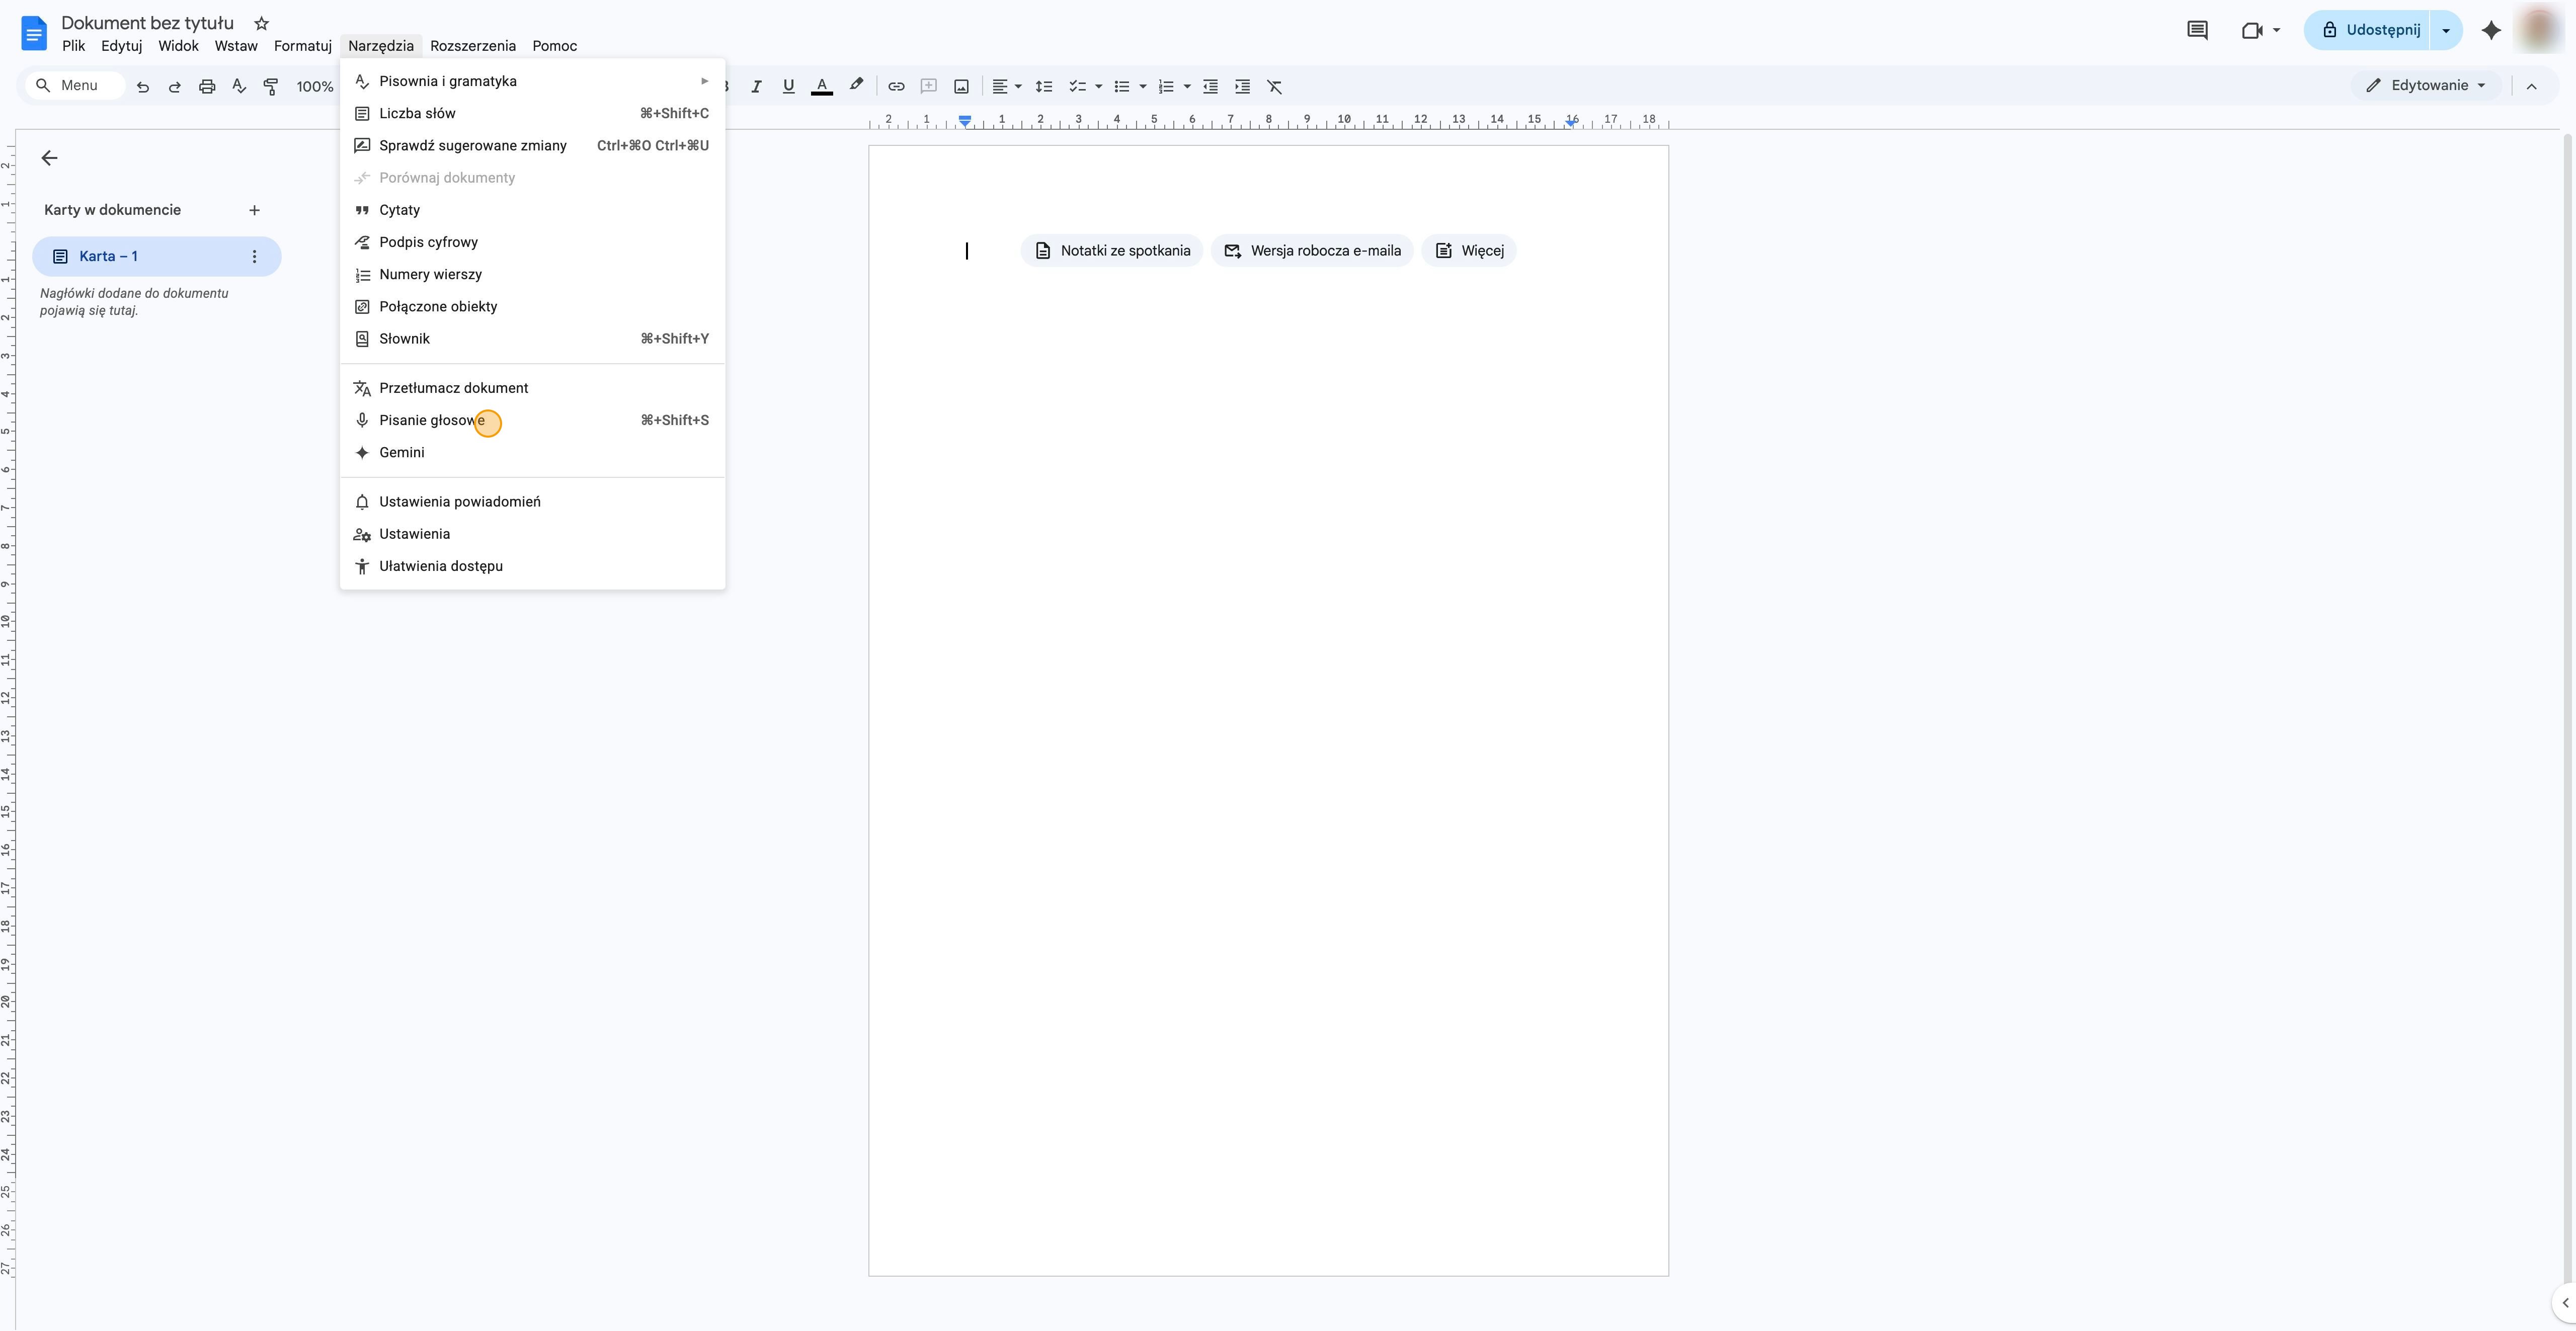Click the print icon
The image size is (2576, 1331).
point(207,87)
